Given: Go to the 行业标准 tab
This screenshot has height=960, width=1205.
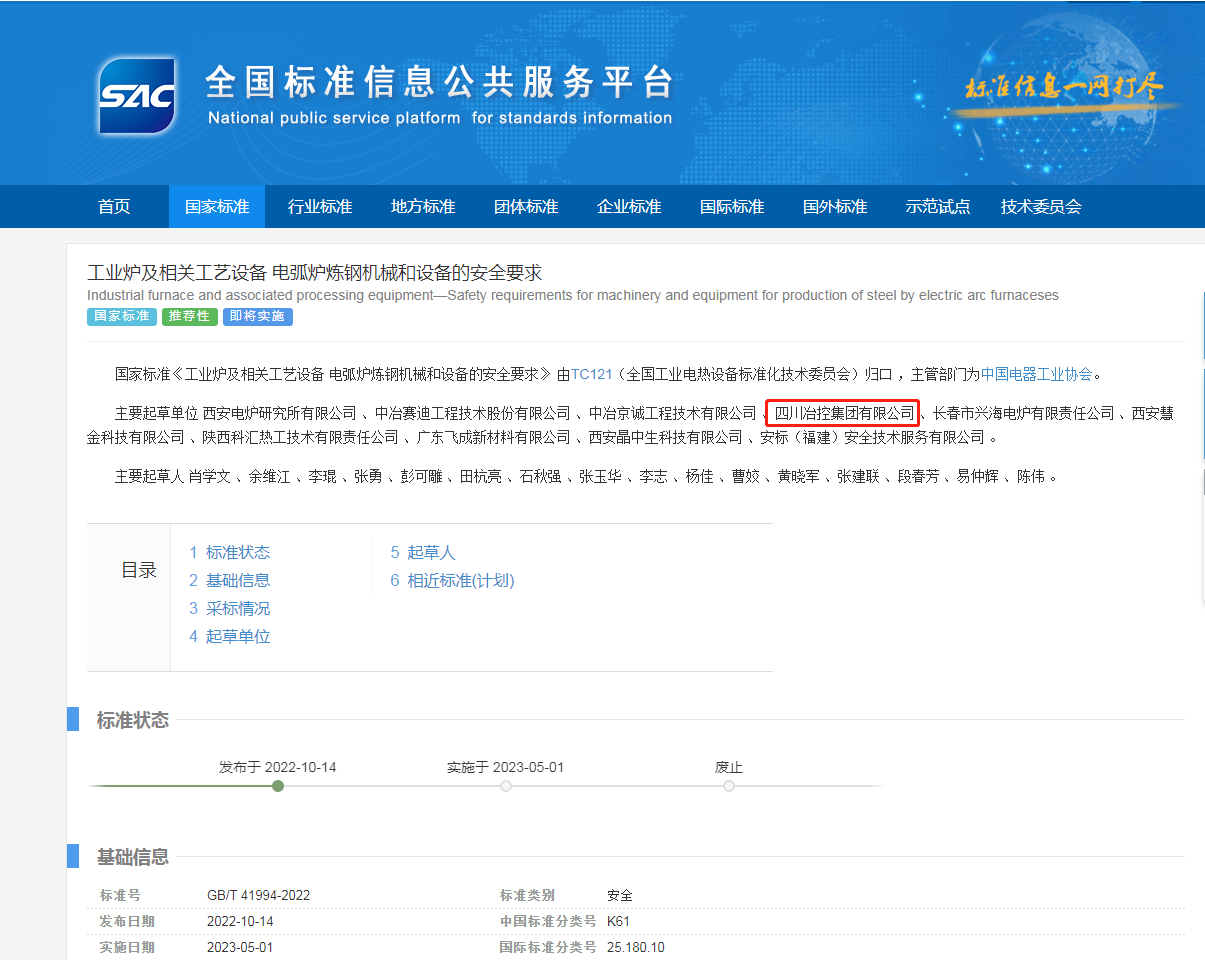Looking at the screenshot, I should 320,207.
